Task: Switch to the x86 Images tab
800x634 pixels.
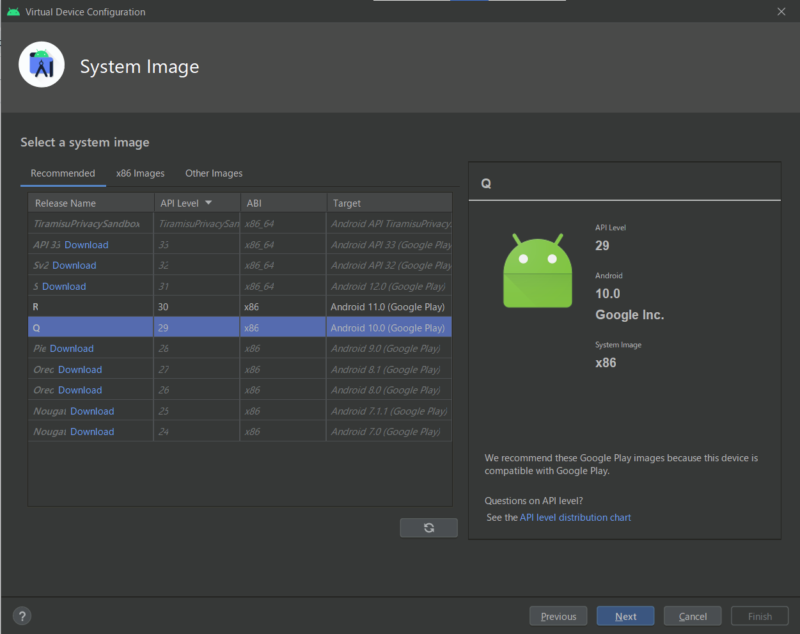Action: (140, 173)
